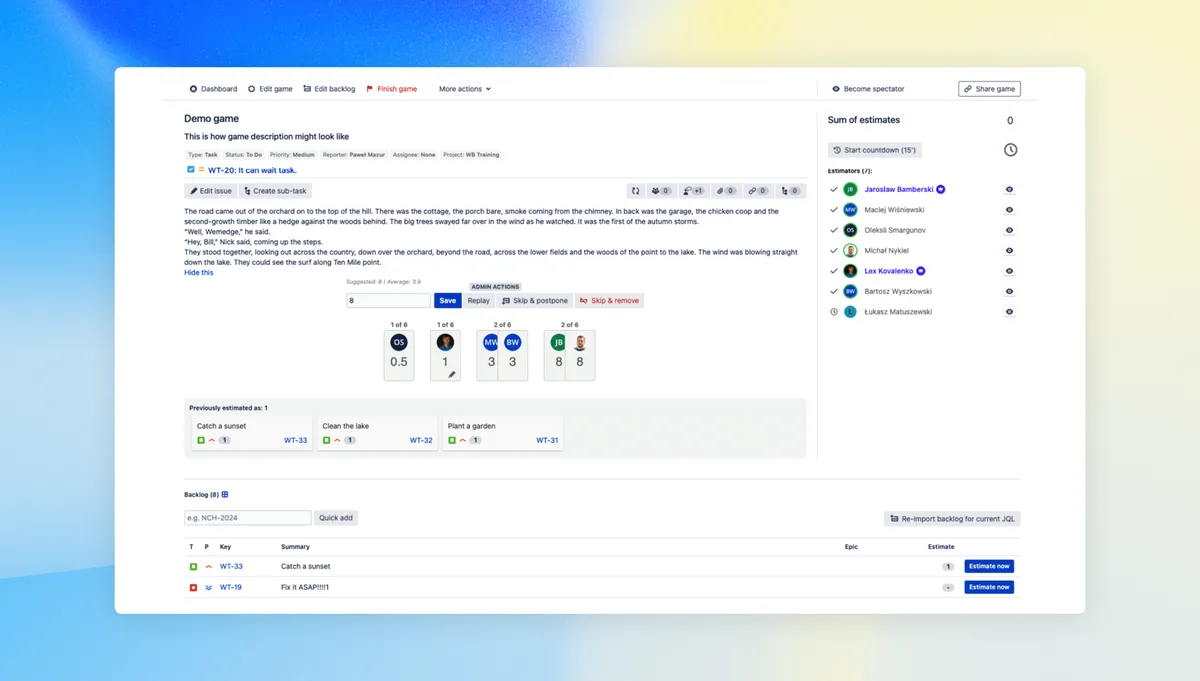Click the Edit issue button
Viewport: 1200px width, 681px height.
(x=211, y=191)
